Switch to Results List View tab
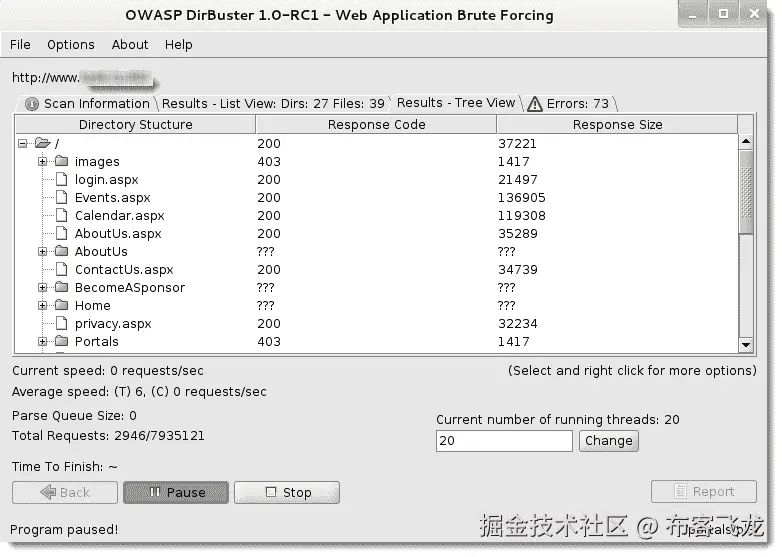Image resolution: width=782 pixels, height=557 pixels. point(273,104)
